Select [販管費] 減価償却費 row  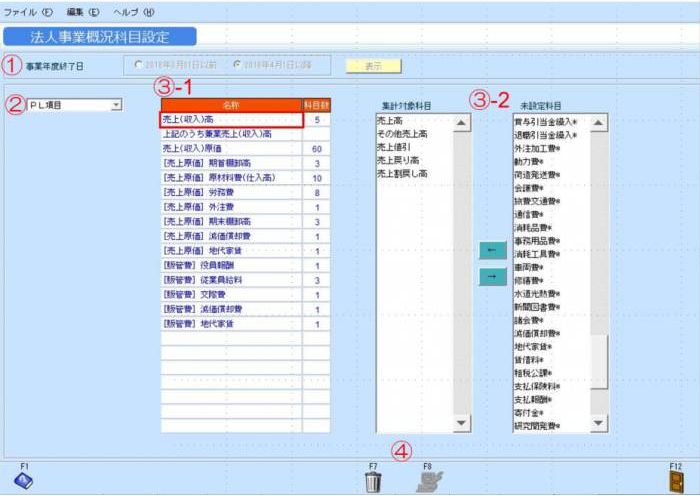click(x=246, y=309)
